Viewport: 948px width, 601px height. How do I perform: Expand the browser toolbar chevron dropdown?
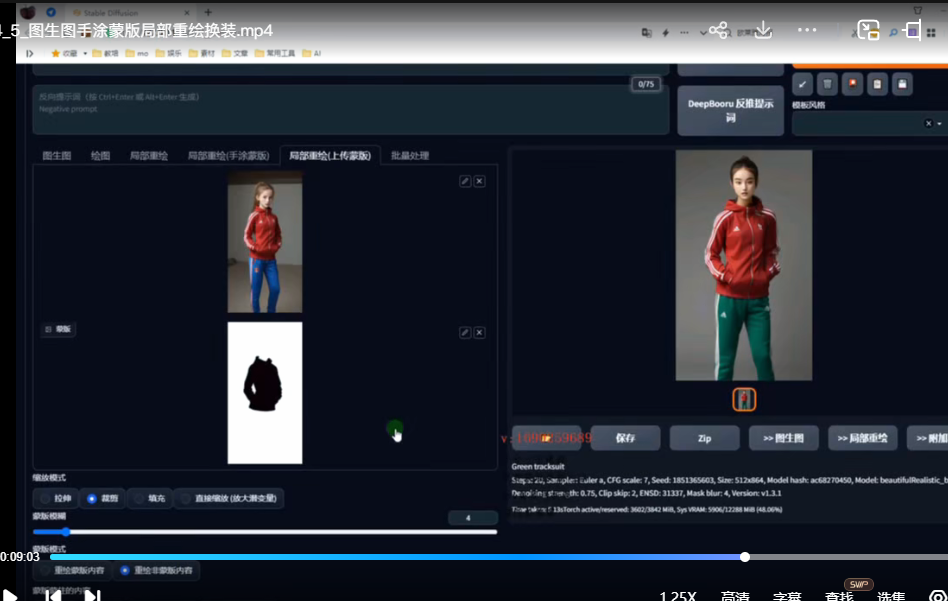pos(703,33)
